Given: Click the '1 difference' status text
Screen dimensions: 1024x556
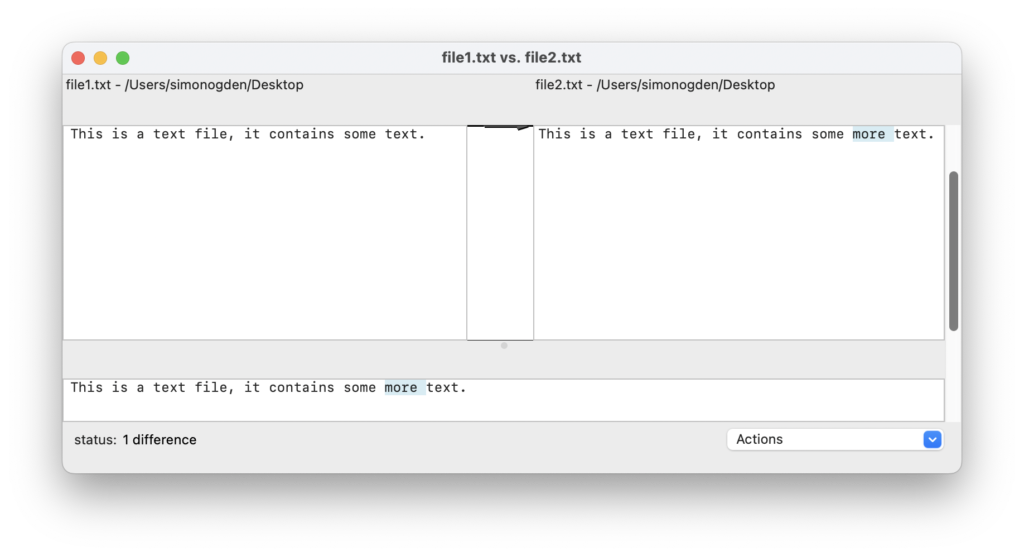Looking at the screenshot, I should [159, 440].
